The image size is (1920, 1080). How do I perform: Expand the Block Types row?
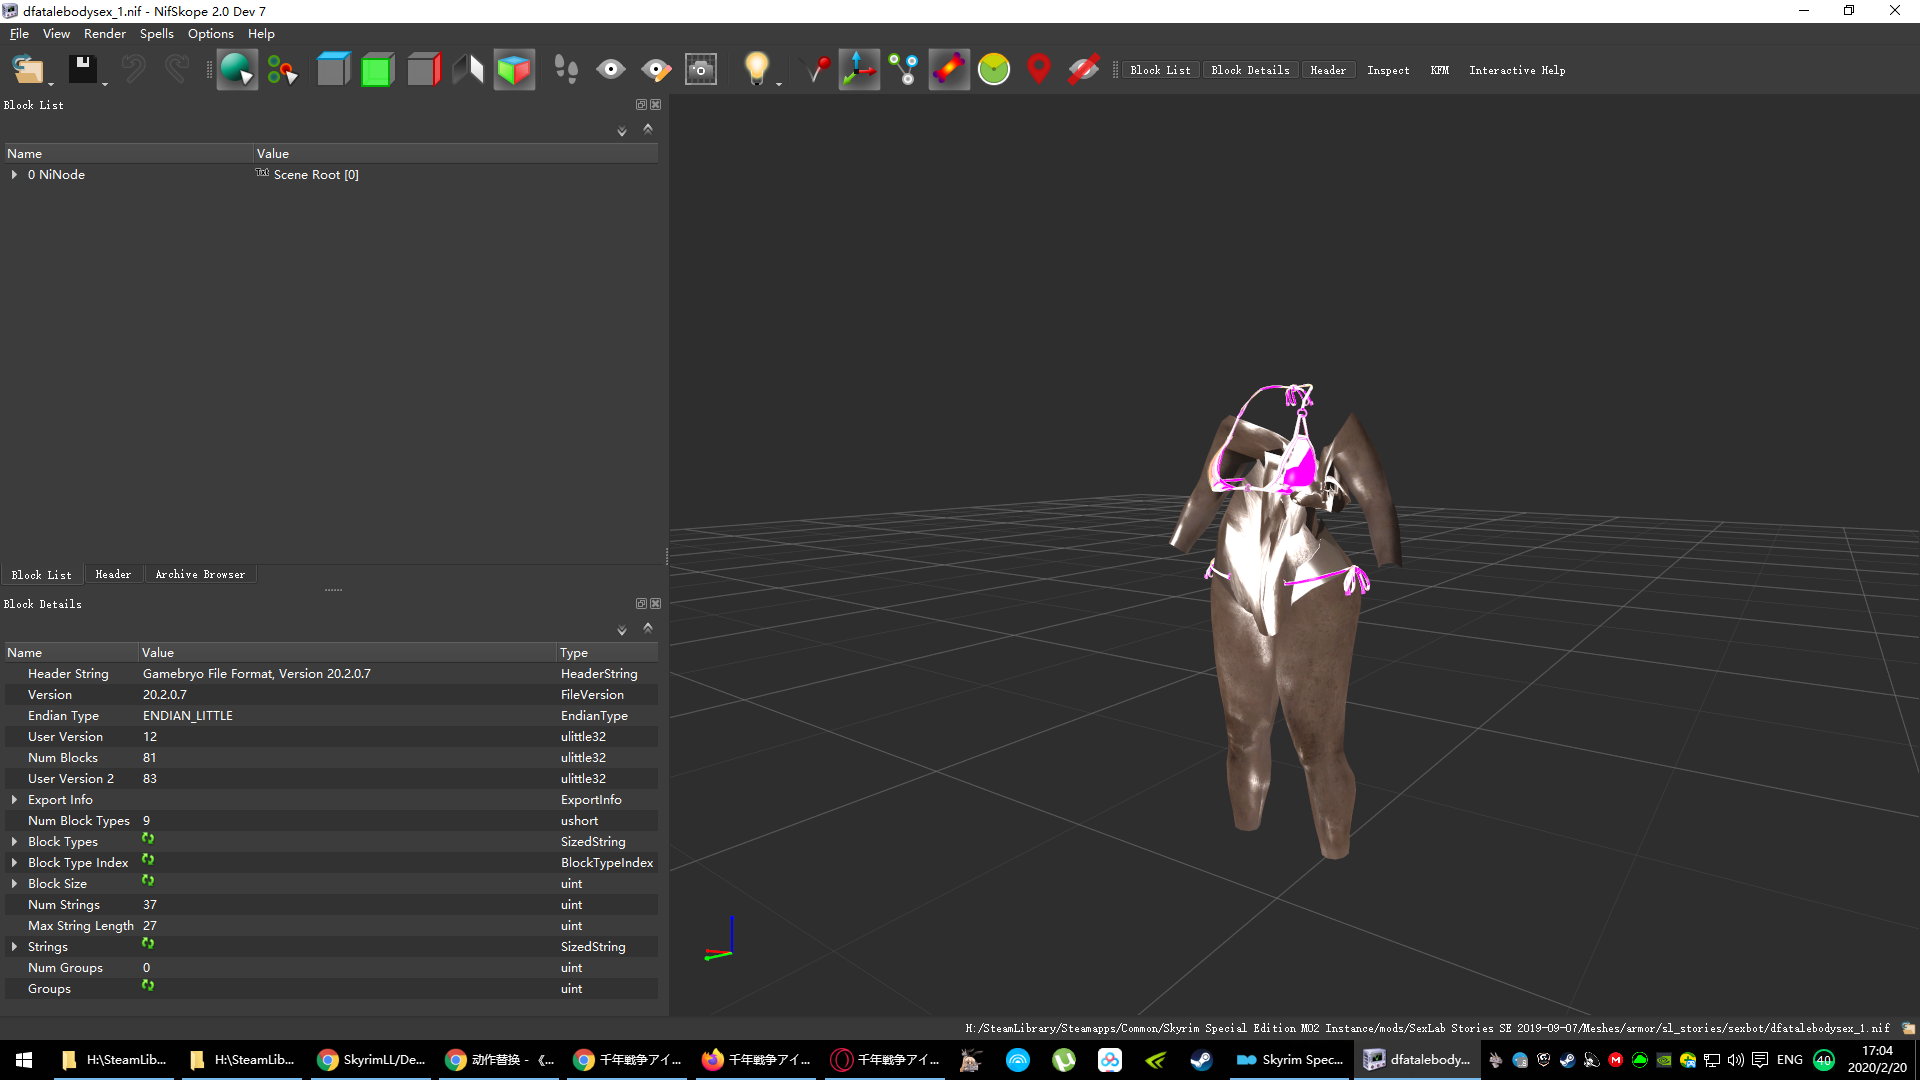14,842
